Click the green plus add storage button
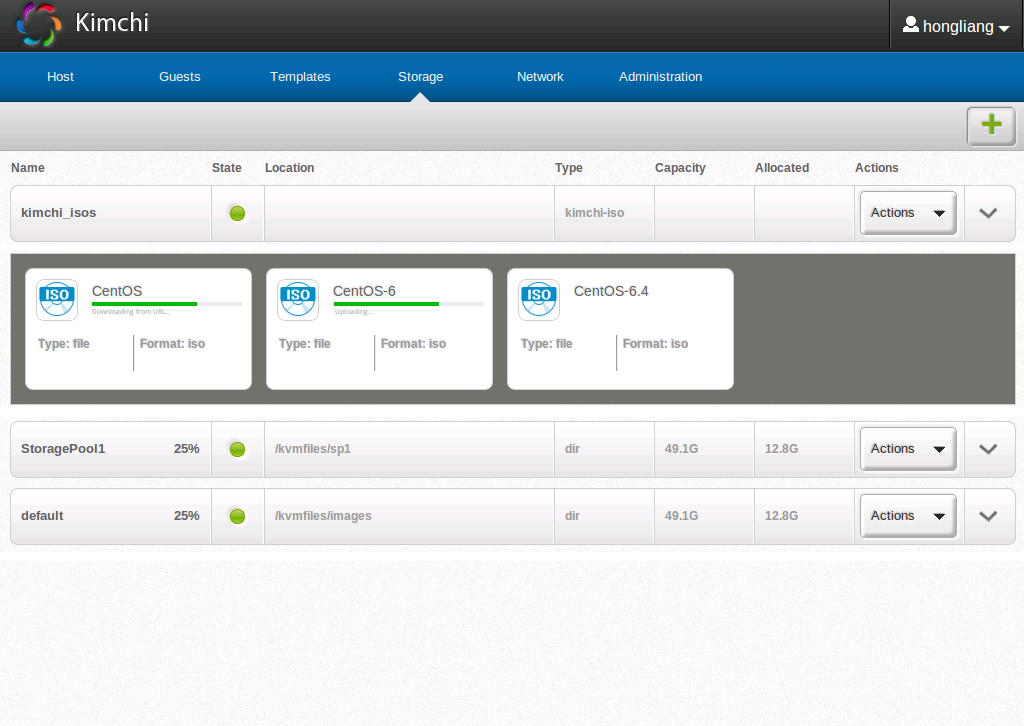The image size is (1024, 726). 990,125
